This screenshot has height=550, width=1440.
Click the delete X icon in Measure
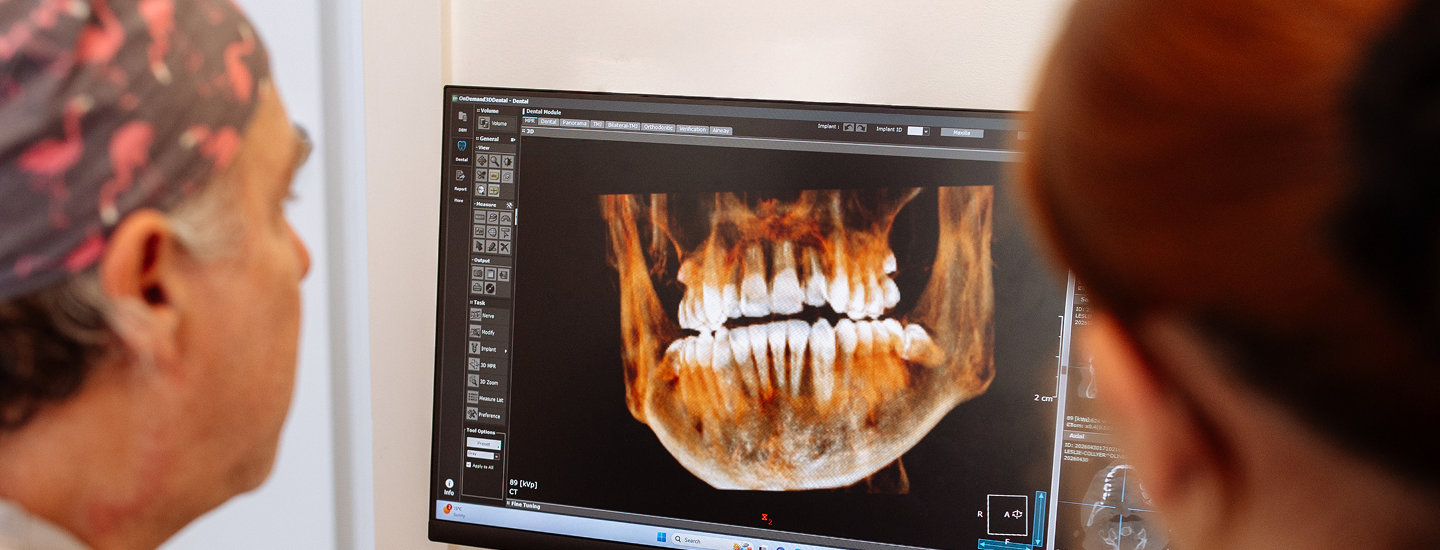coord(505,246)
